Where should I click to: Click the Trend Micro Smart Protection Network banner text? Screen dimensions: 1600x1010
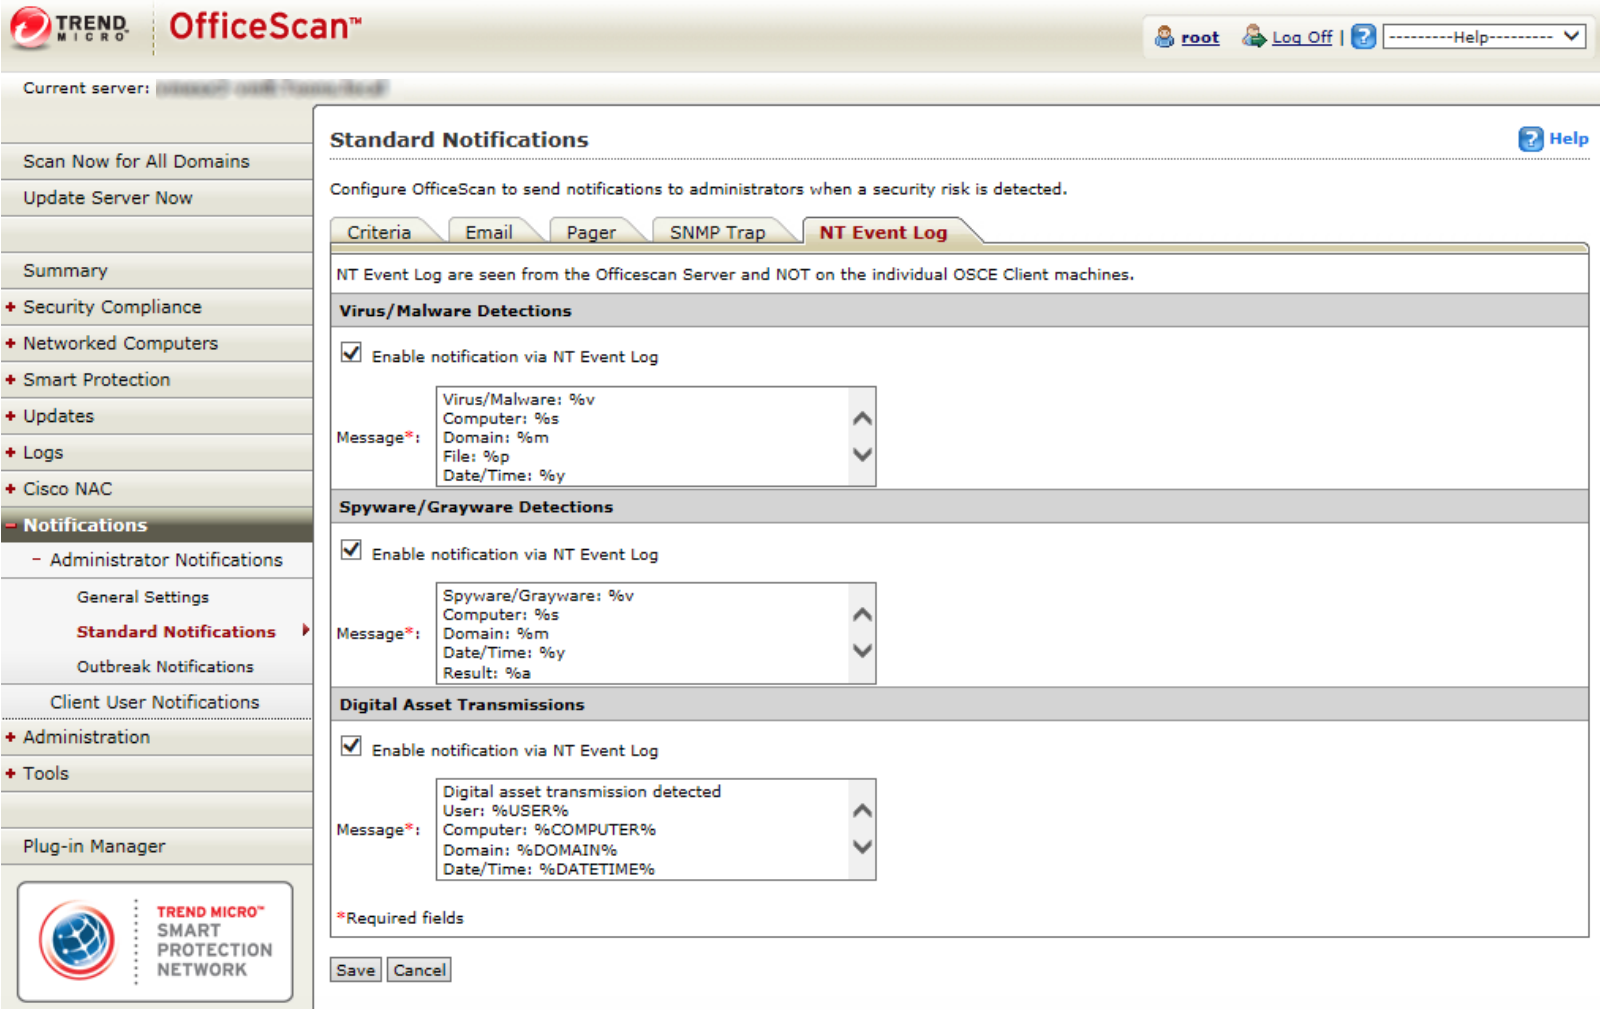(214, 940)
